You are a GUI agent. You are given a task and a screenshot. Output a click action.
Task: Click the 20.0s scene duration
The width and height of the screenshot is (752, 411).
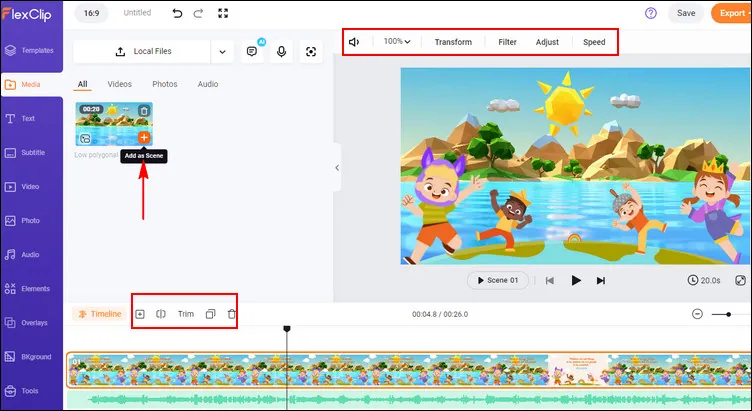point(704,280)
